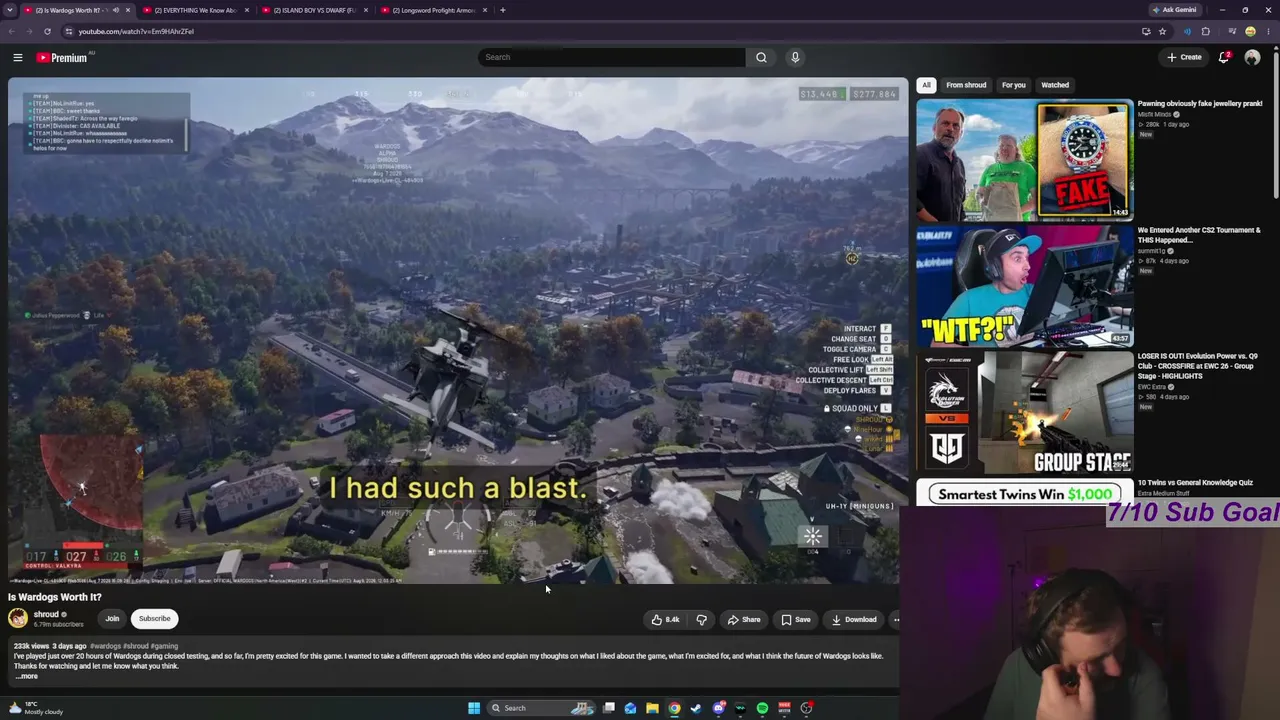Select the 'For you' filter chip
1280x720 pixels.
pyautogui.click(x=1013, y=85)
